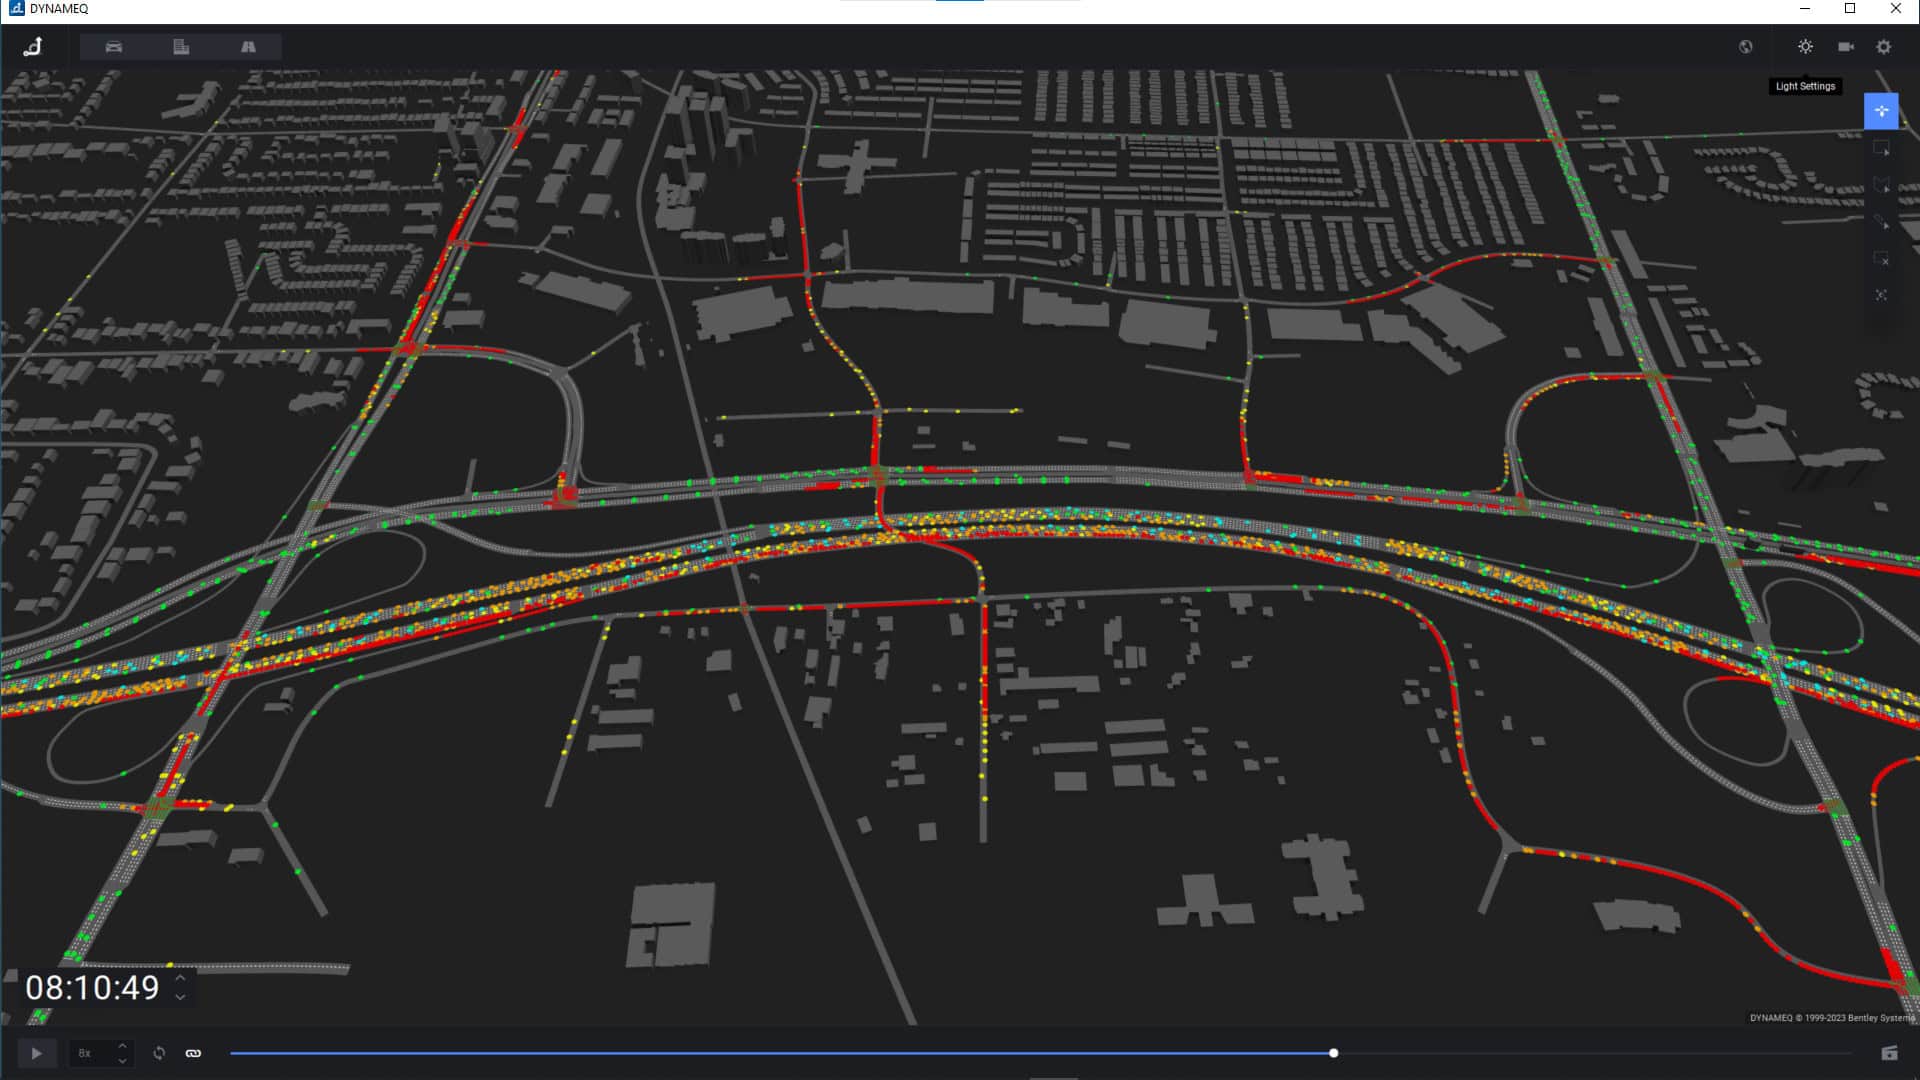Click the fit-to-view icon in right toolbar
1920x1080 pixels.
(1881, 295)
